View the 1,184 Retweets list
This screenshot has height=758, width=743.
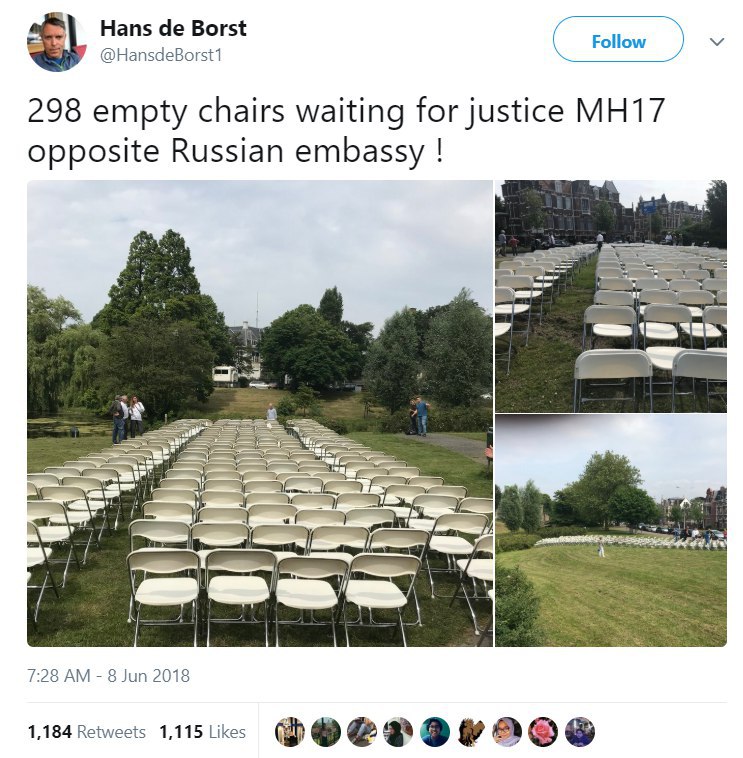pyautogui.click(x=87, y=732)
